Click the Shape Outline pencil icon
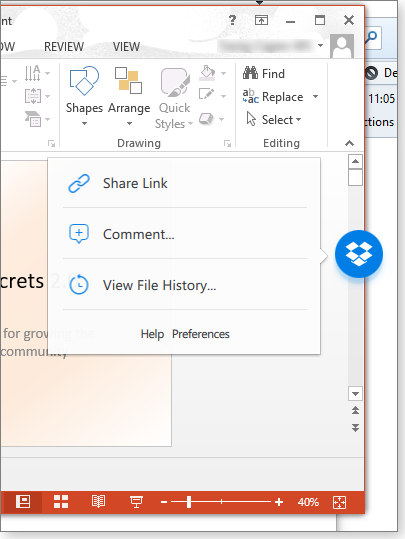Viewport: 405px width, 539px height. click(206, 94)
